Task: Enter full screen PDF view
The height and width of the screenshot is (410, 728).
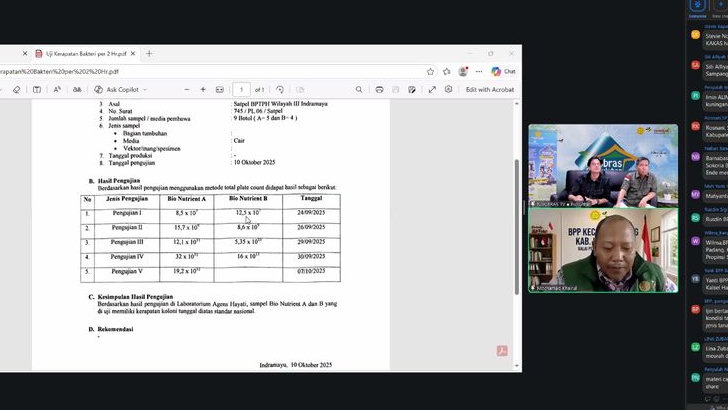Action: 432,90
